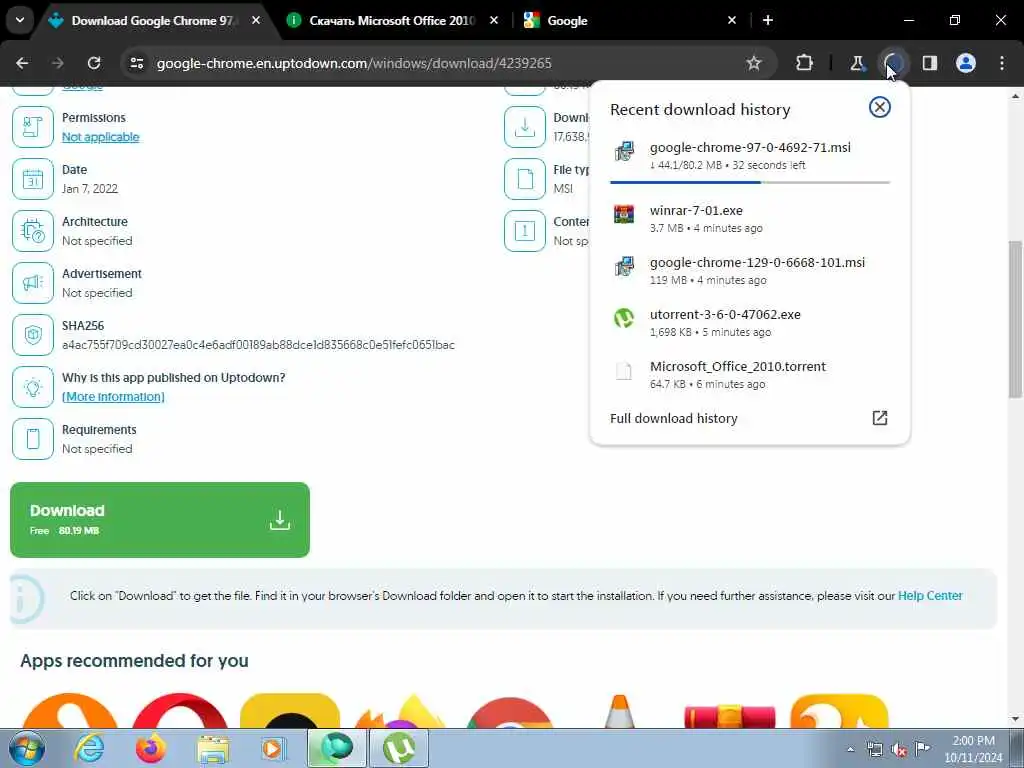
Task: Click the Advertisement megaphone icon
Action: pos(33,283)
